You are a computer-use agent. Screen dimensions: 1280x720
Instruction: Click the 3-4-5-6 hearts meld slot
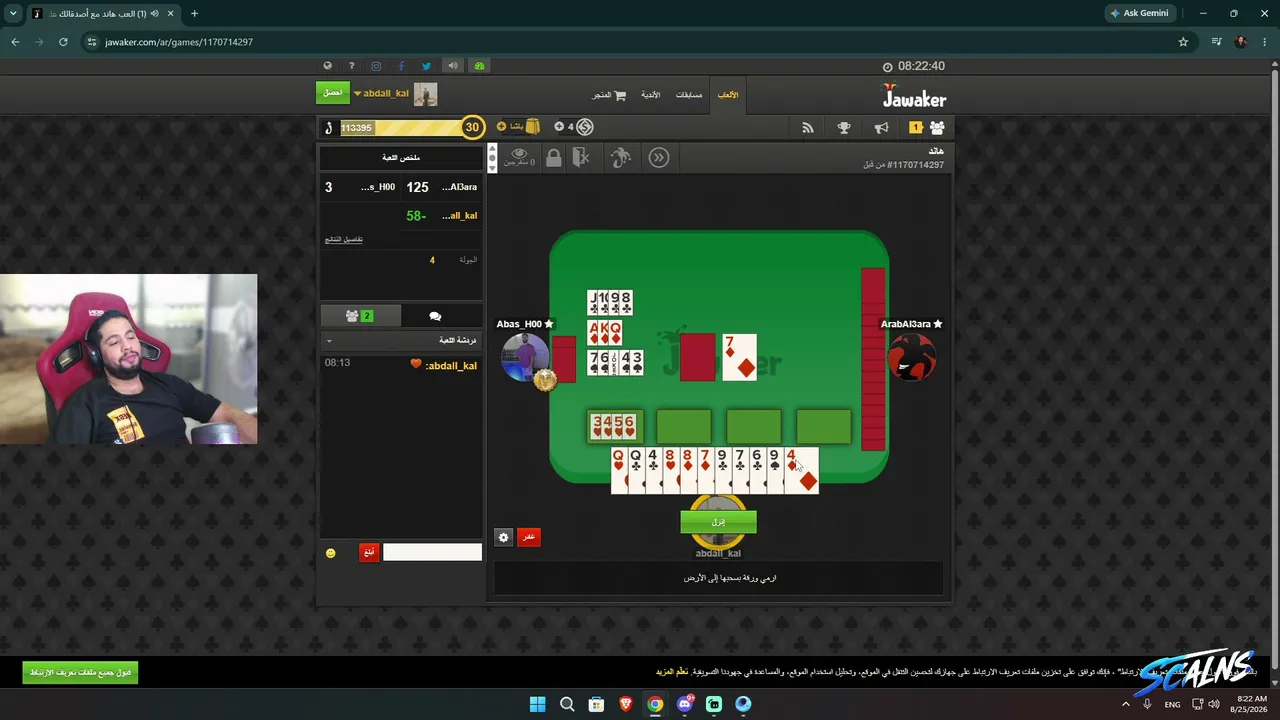613,426
